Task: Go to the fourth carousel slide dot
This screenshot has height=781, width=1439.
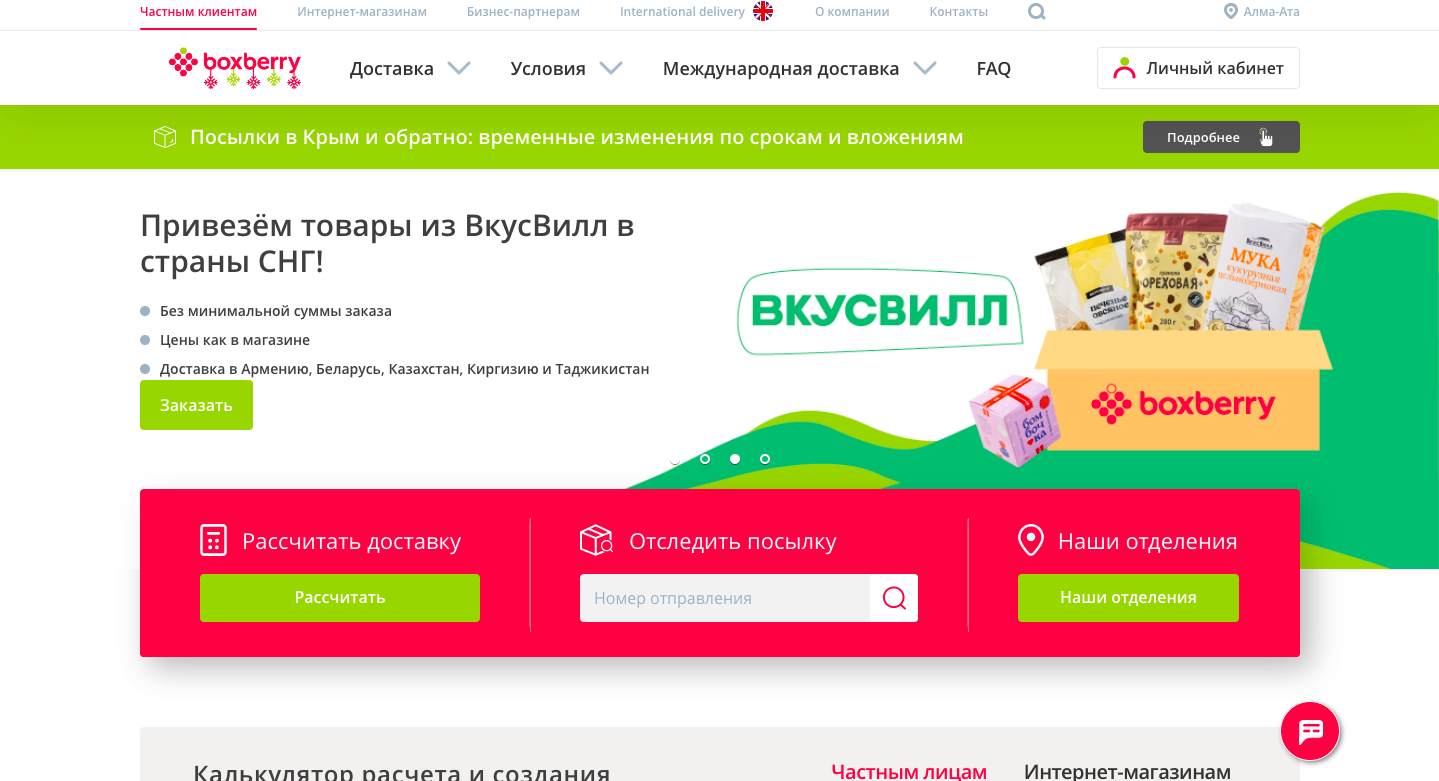Action: pyautogui.click(x=765, y=459)
